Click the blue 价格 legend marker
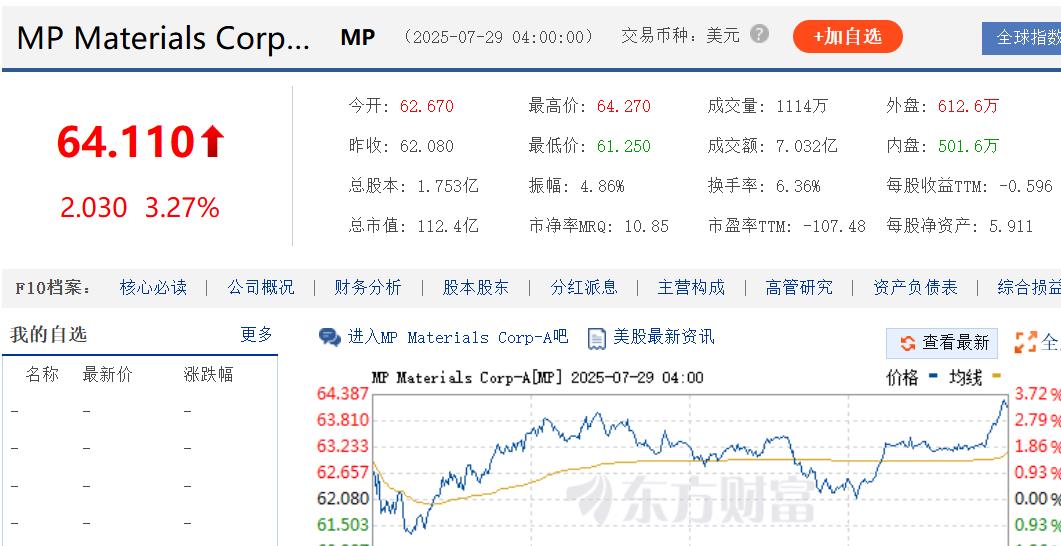 click(x=934, y=377)
